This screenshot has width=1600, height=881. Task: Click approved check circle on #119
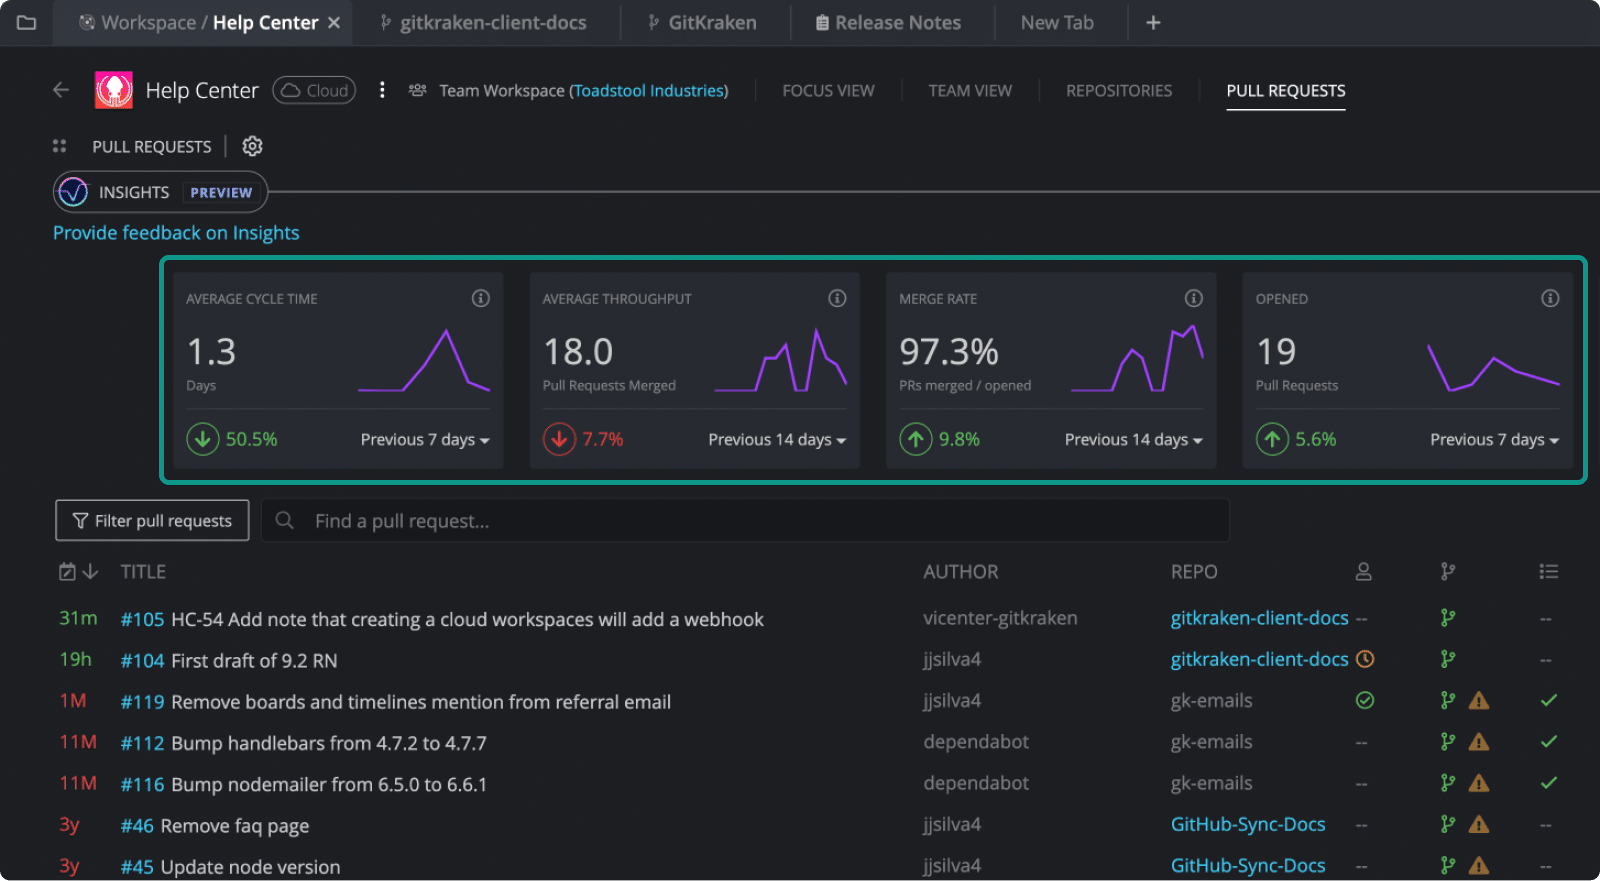1364,700
